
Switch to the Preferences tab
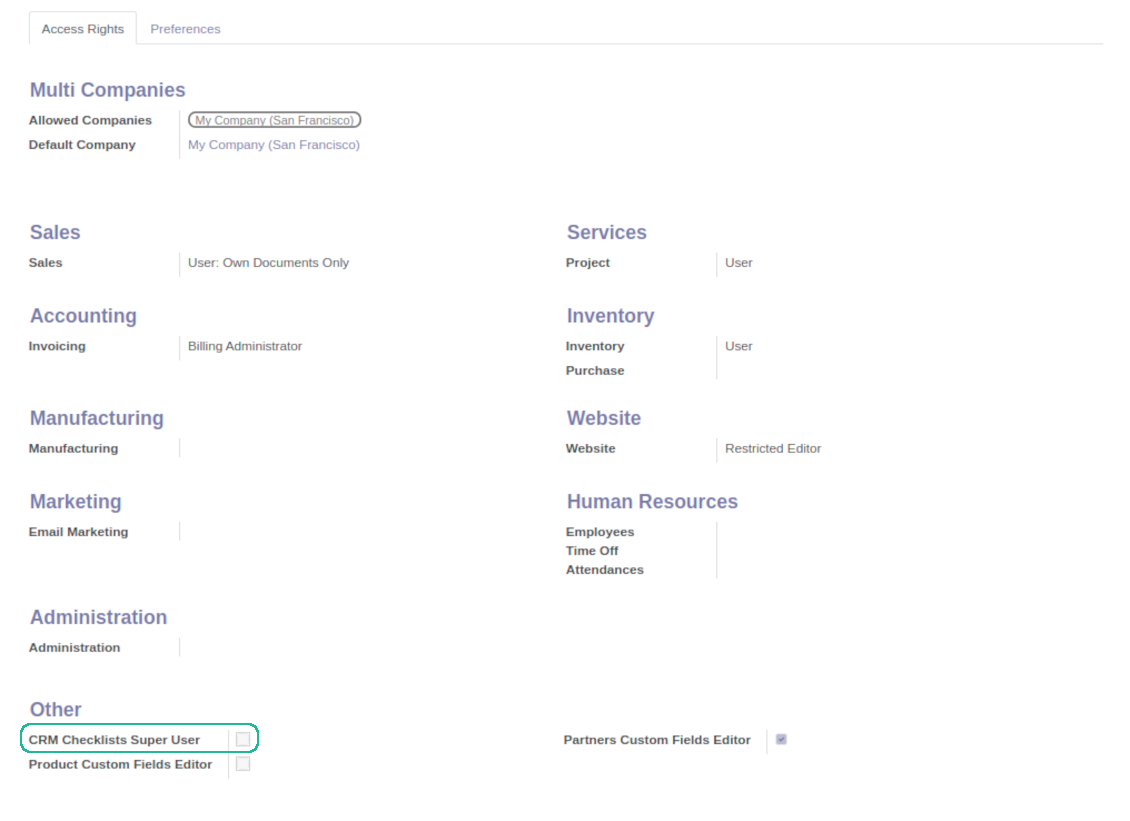185,29
